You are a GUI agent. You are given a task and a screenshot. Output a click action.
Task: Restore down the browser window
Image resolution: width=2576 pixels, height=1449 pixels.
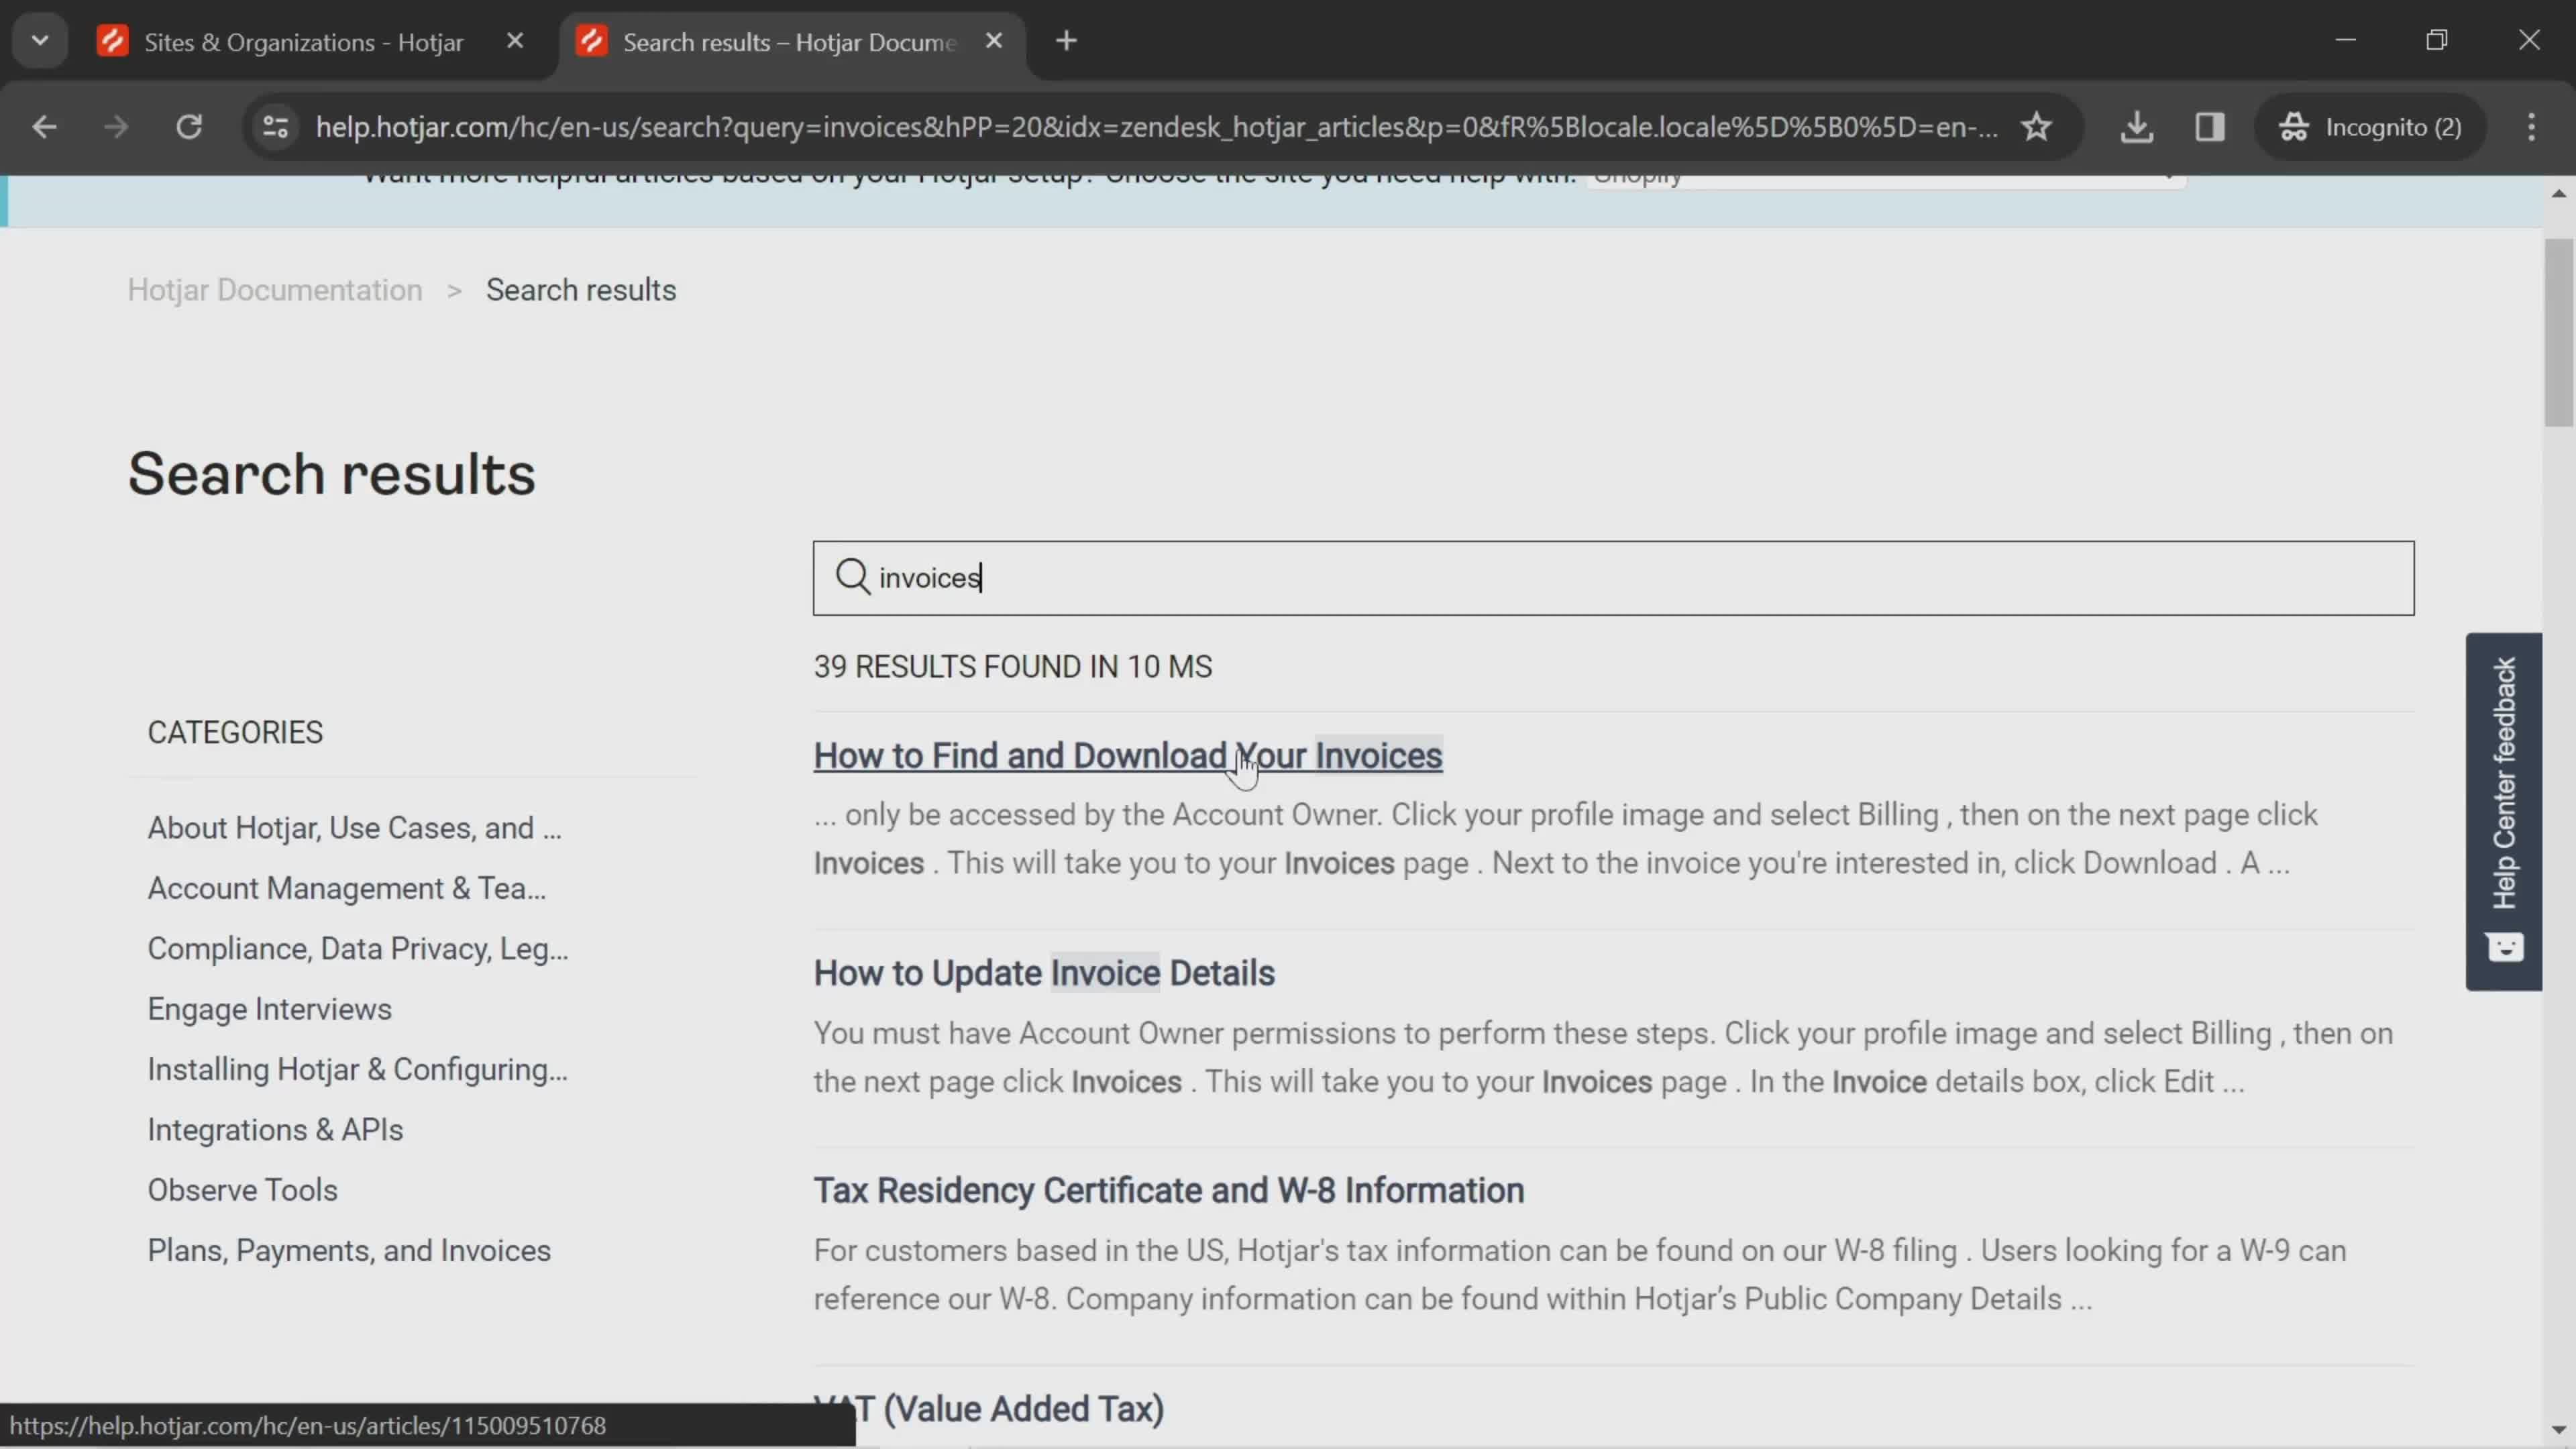coord(2437,40)
